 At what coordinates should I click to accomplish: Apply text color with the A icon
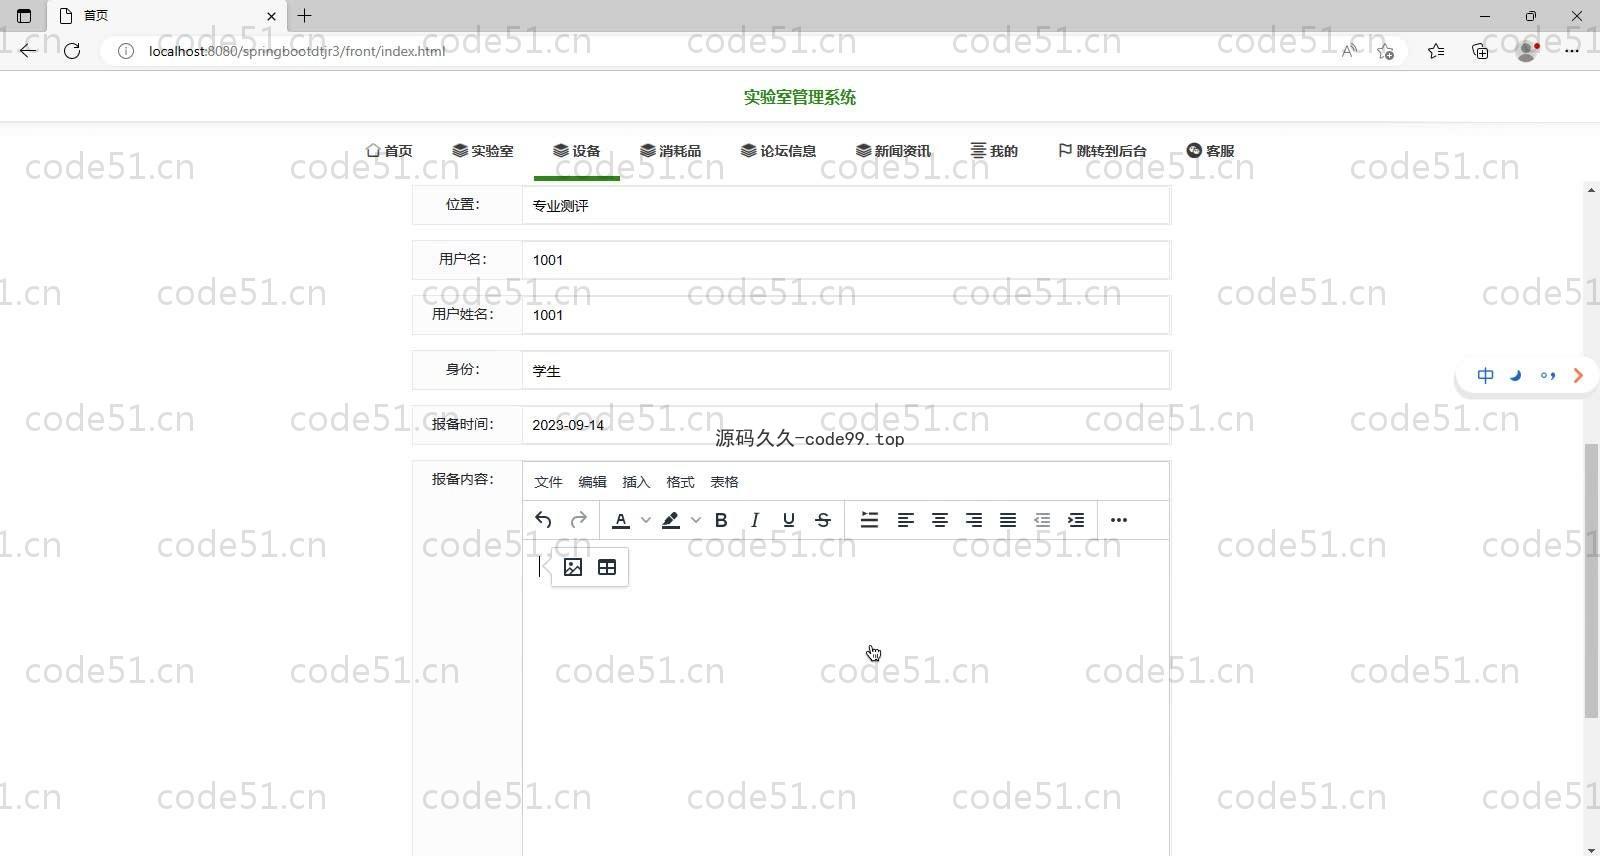tap(621, 520)
